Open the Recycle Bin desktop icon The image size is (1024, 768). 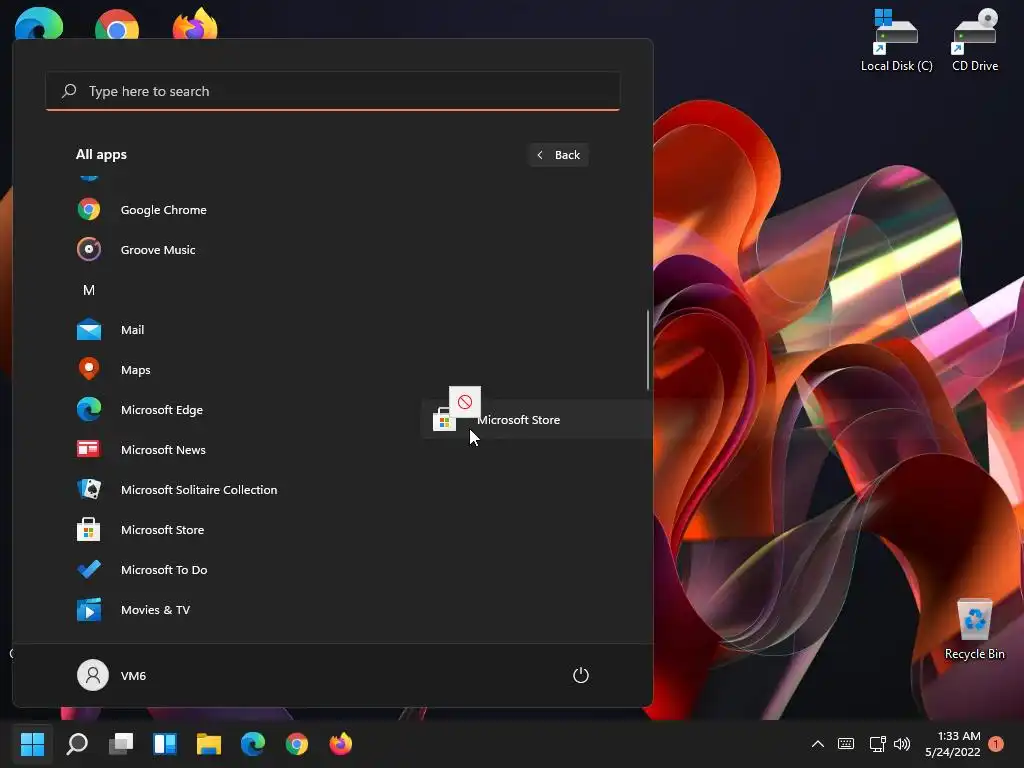pos(974,629)
